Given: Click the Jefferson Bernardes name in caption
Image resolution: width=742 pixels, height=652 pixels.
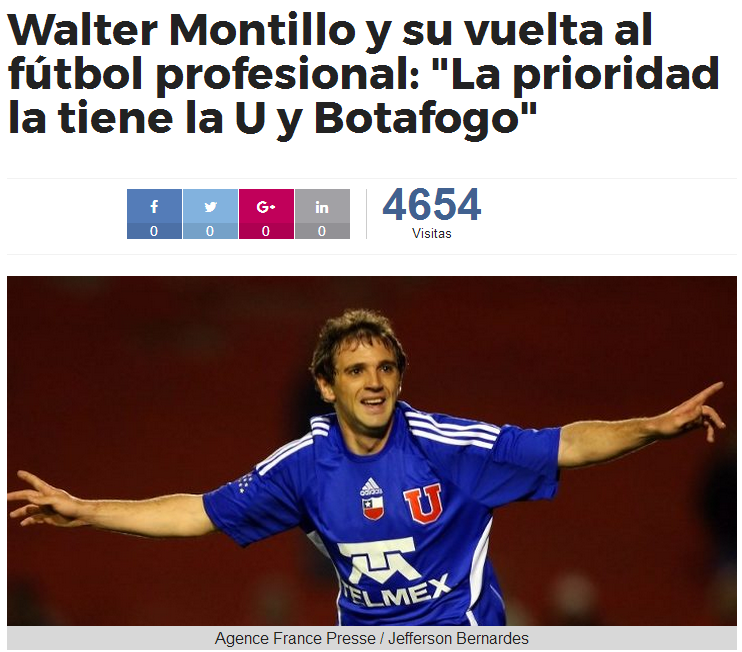Looking at the screenshot, I should (458, 638).
